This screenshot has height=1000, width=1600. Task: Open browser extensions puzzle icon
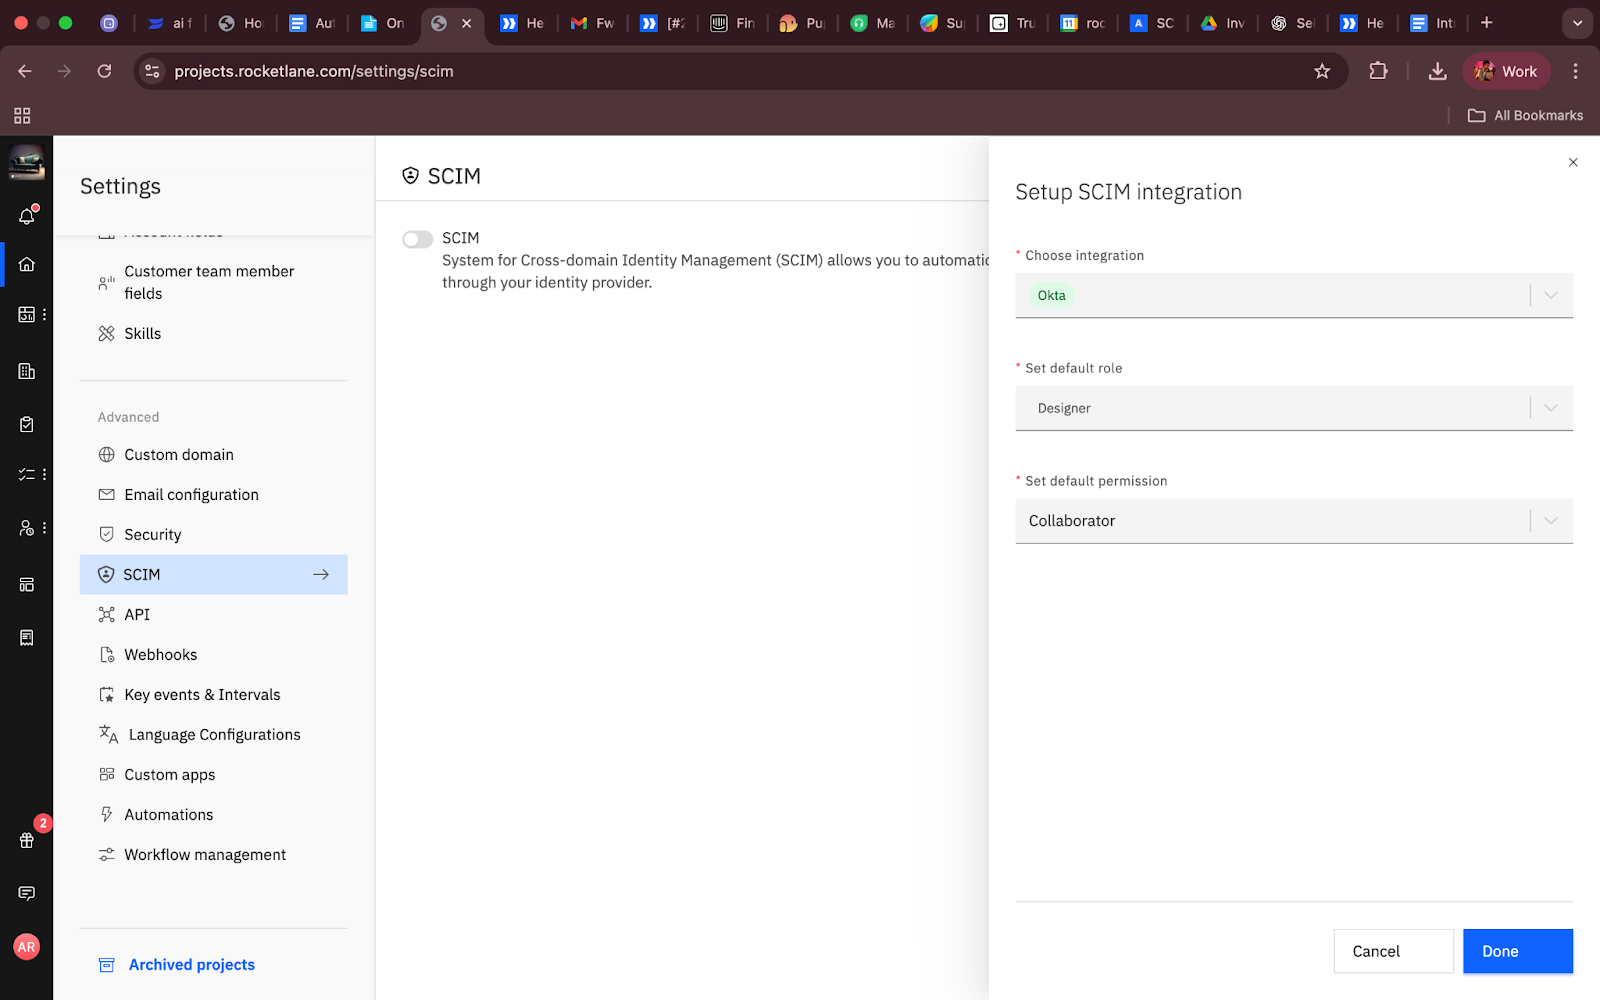pyautogui.click(x=1378, y=71)
